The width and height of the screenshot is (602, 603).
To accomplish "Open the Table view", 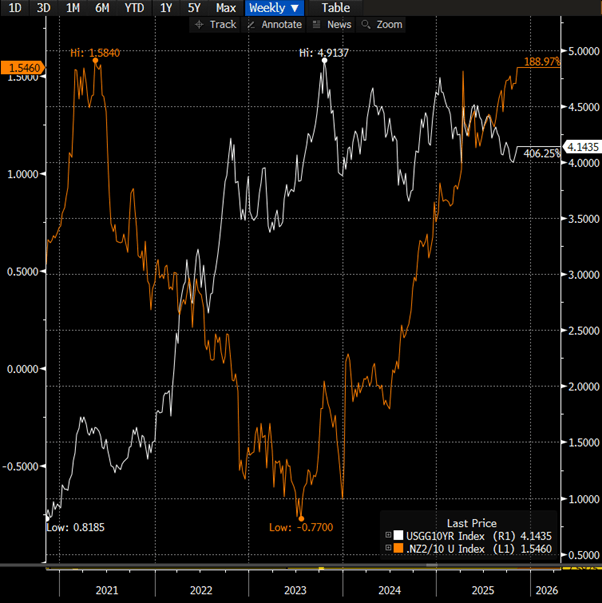I will coord(335,8).
